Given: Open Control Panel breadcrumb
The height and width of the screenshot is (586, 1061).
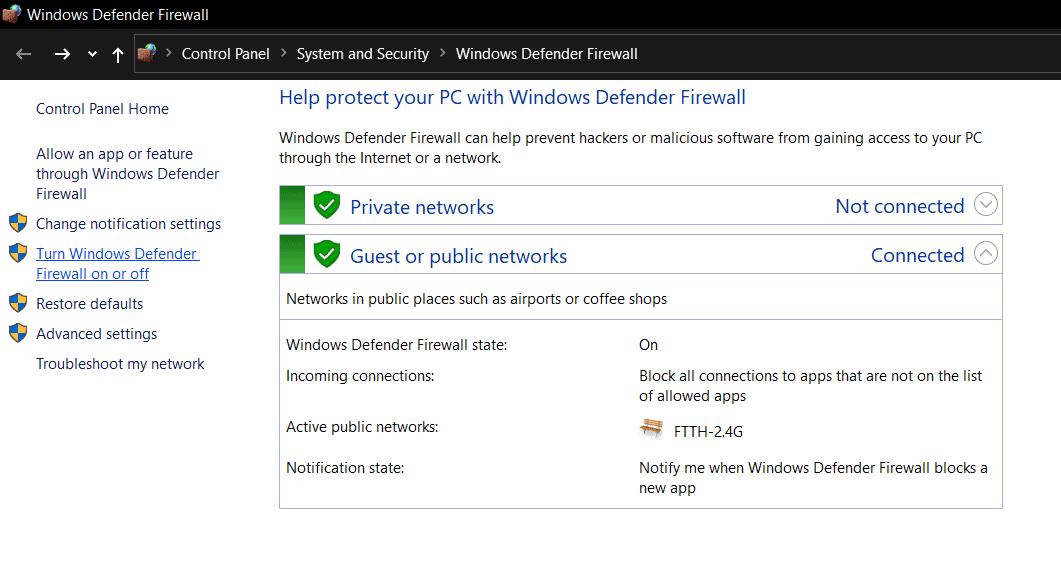Looking at the screenshot, I should coord(225,54).
